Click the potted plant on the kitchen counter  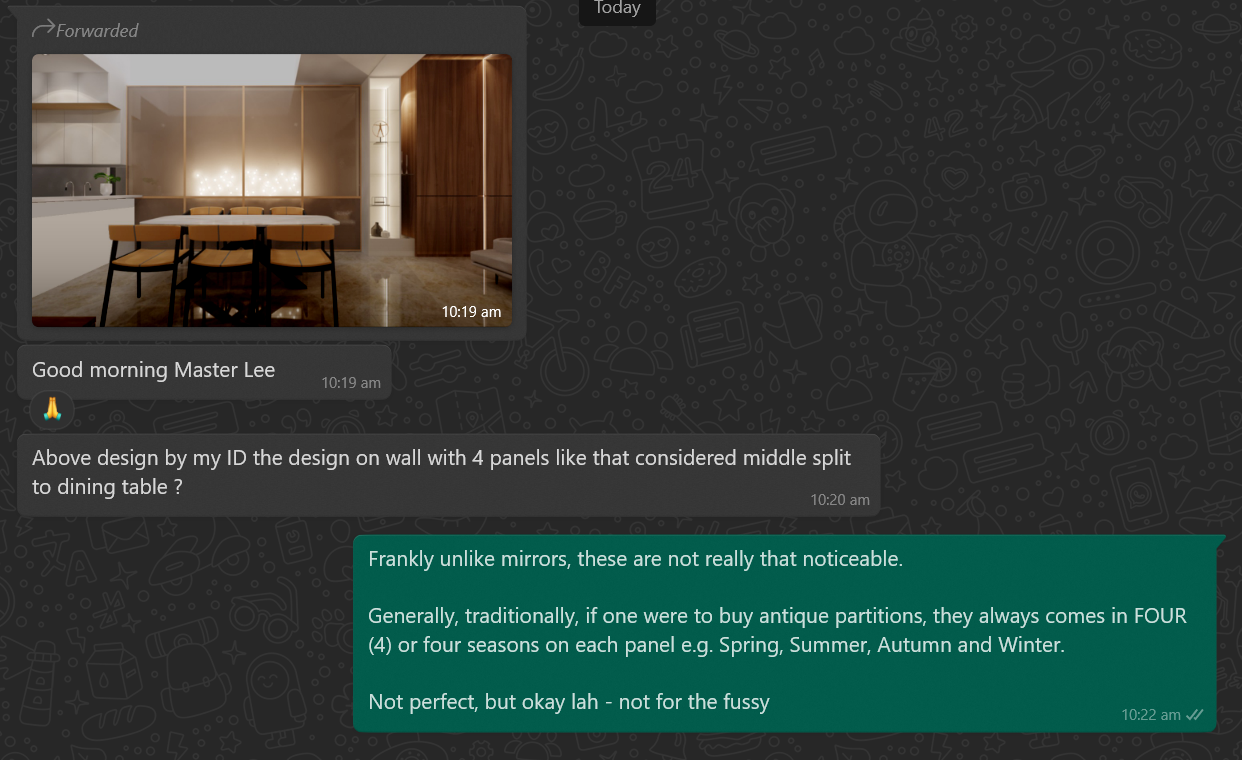click(107, 183)
